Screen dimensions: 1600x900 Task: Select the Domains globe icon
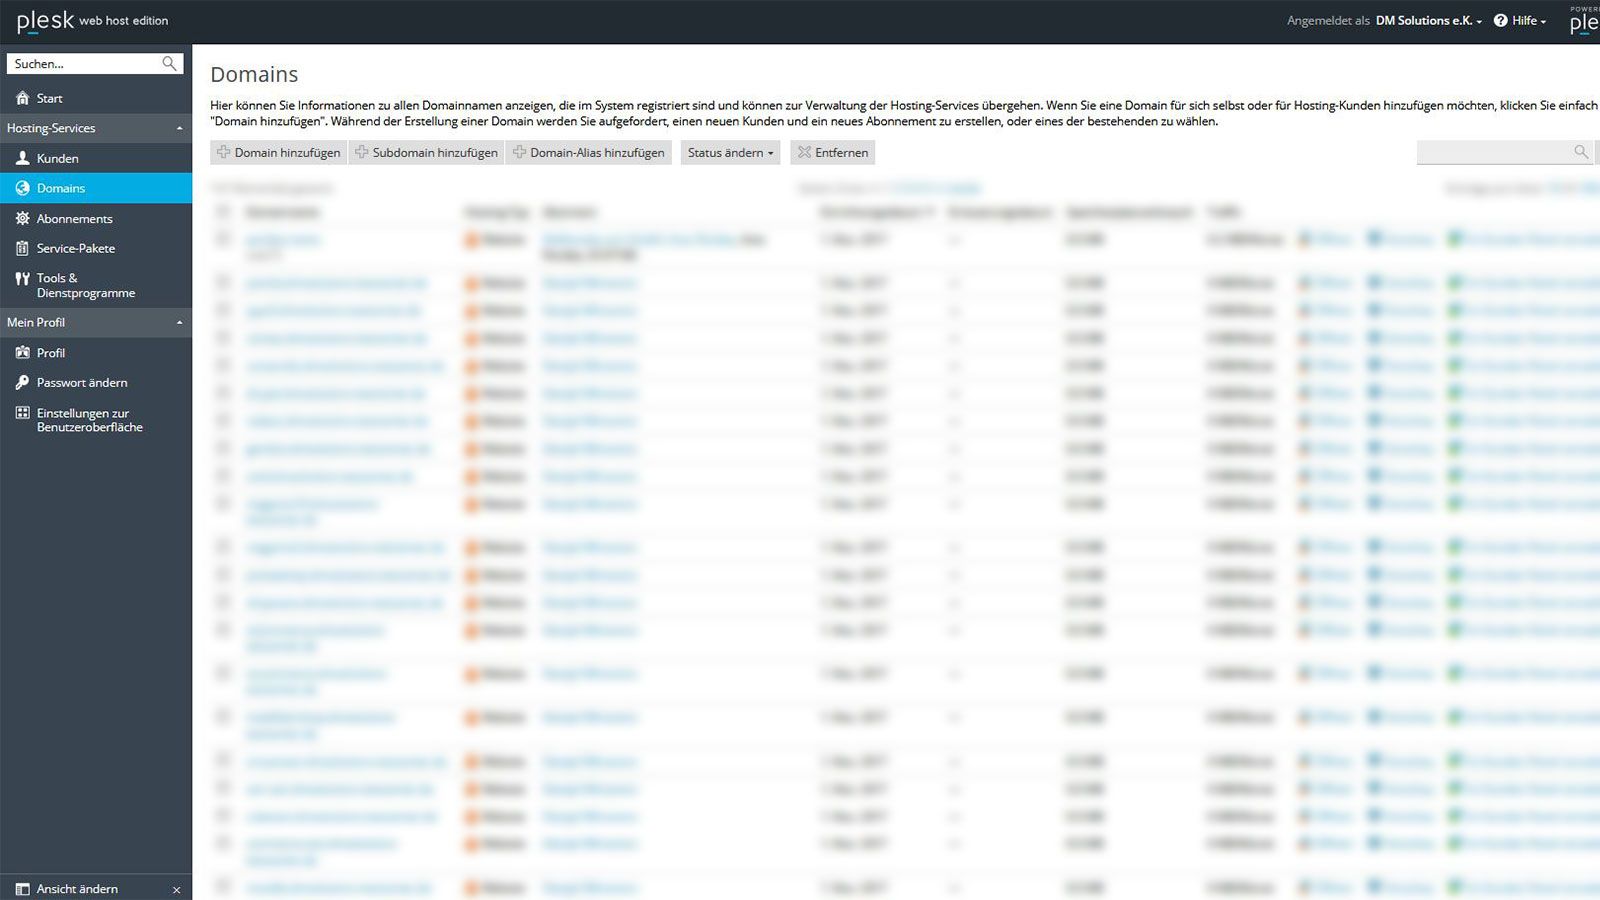(22, 188)
